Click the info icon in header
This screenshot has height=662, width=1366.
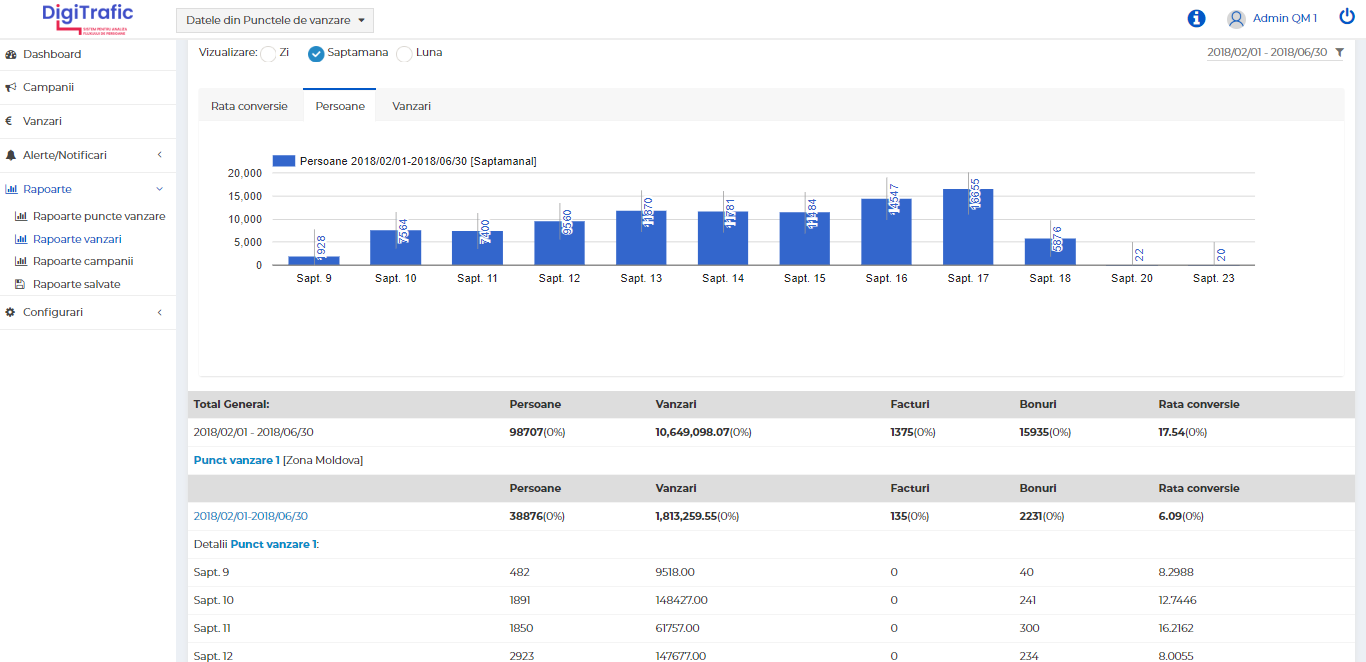[1196, 18]
